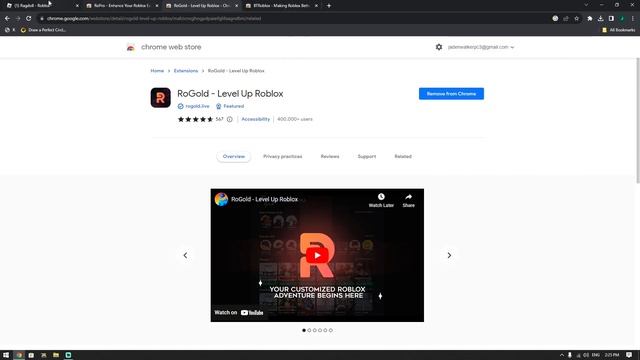Click Remove from Chrome button
This screenshot has width=640, height=360.
(x=451, y=93)
